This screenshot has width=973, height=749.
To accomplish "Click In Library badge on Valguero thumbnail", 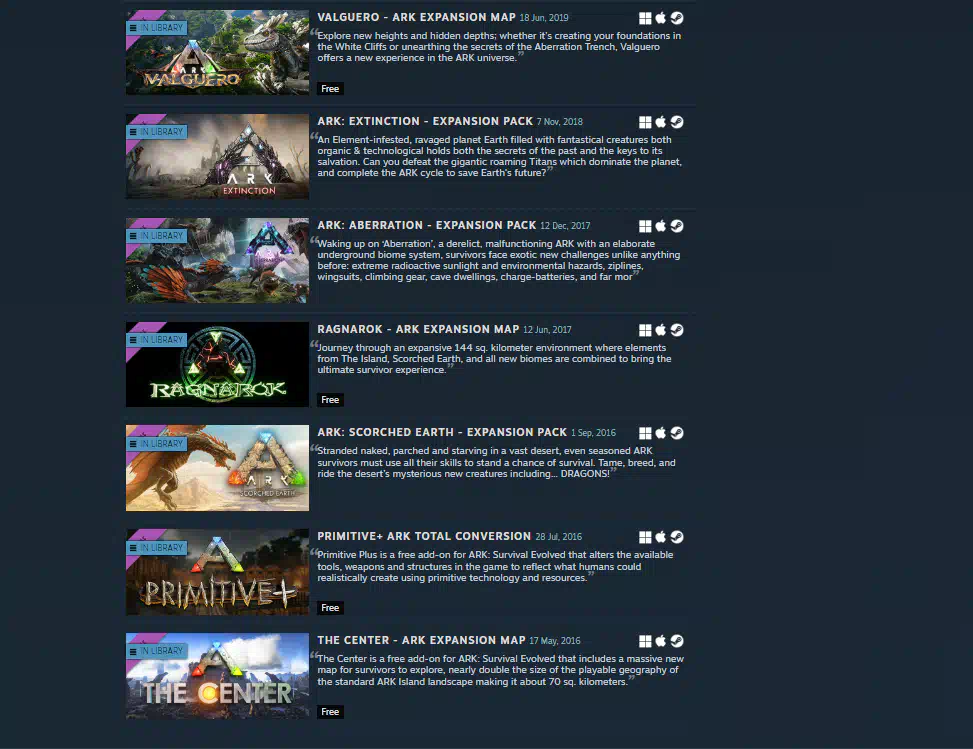I will 157,28.
